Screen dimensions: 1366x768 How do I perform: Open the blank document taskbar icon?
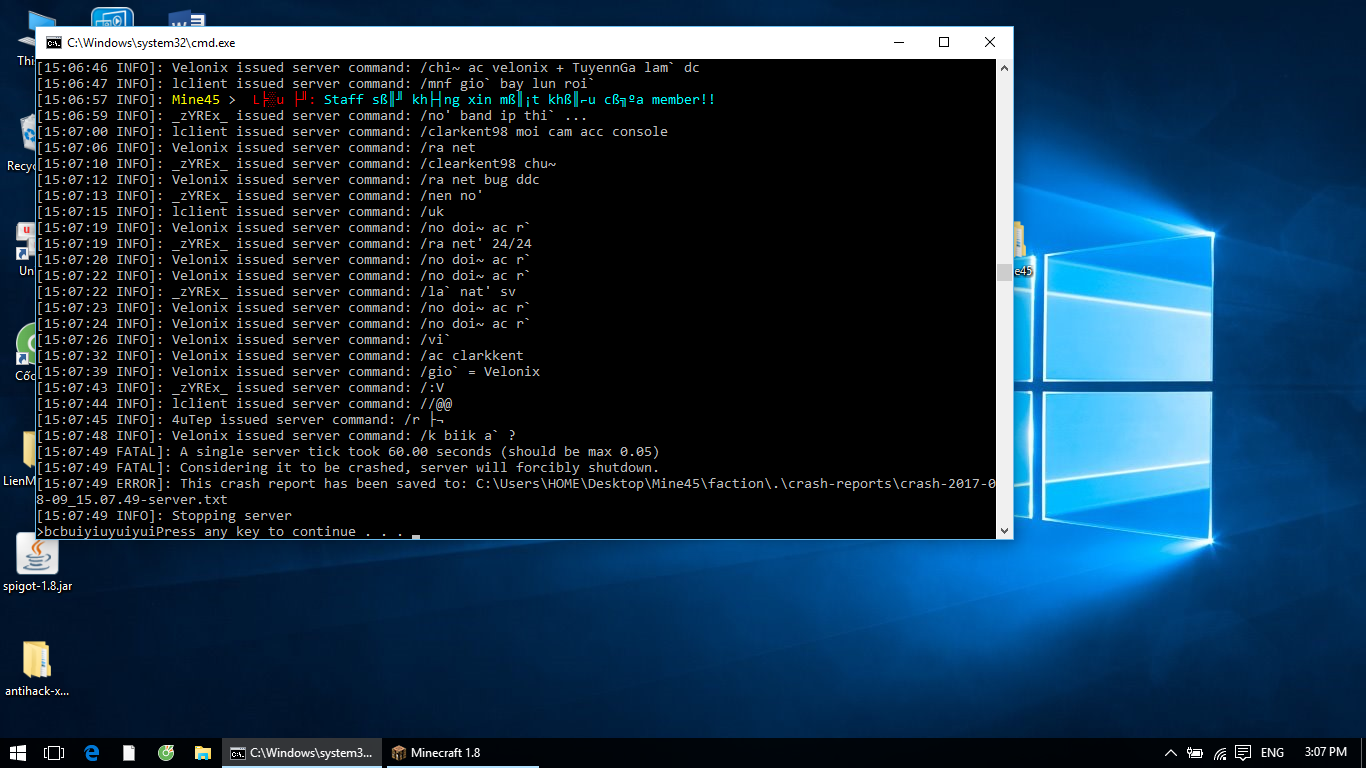coord(129,753)
